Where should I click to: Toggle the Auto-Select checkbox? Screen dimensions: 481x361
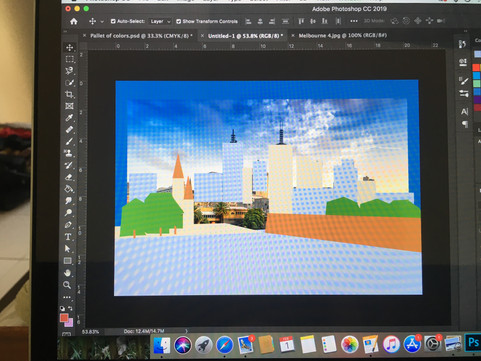pyautogui.click(x=113, y=21)
